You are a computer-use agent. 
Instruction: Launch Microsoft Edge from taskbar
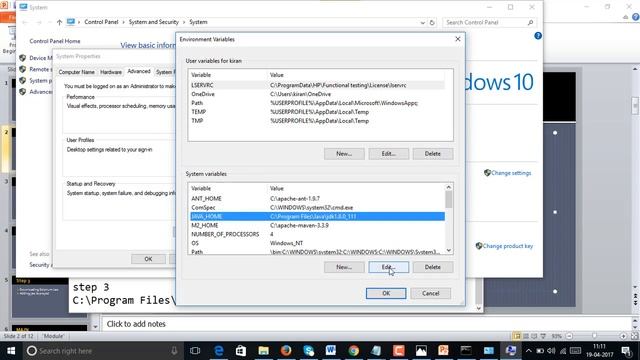click(219, 351)
